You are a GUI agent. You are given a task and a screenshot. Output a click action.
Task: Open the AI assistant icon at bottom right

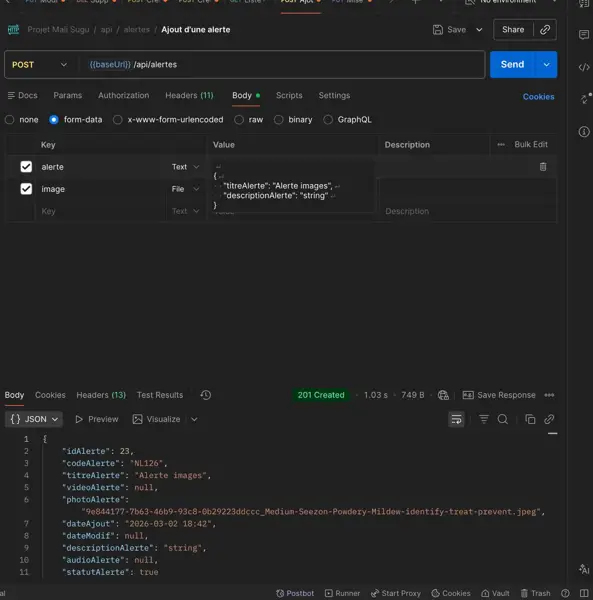coord(584,569)
